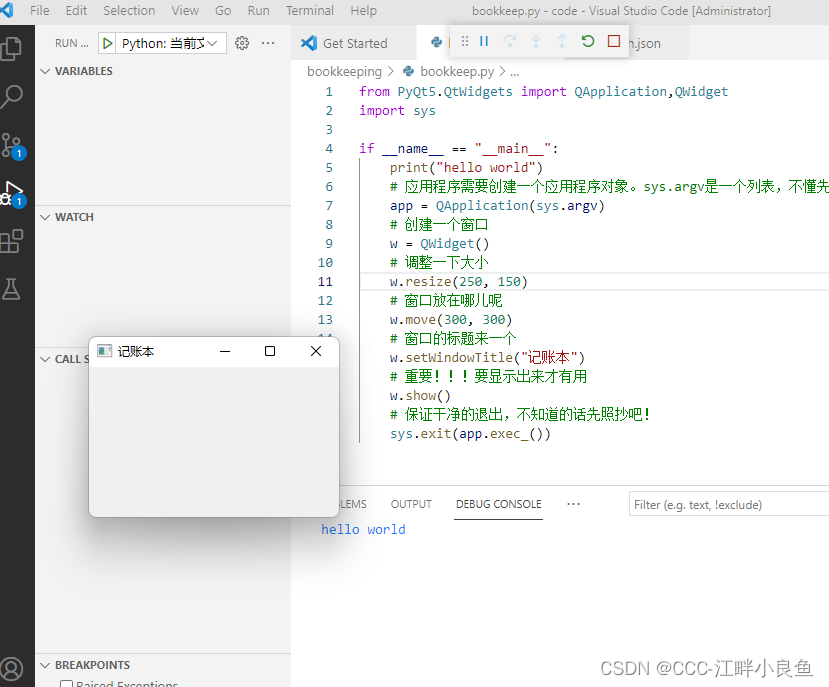The height and width of the screenshot is (687, 829).
Task: Click line number 7 gutter
Action: [x=329, y=206]
